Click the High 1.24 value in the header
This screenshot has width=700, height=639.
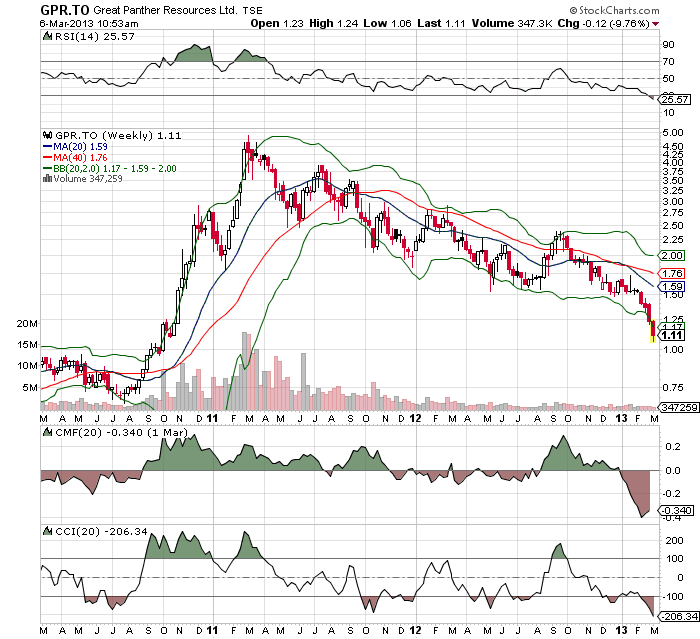coord(333,24)
